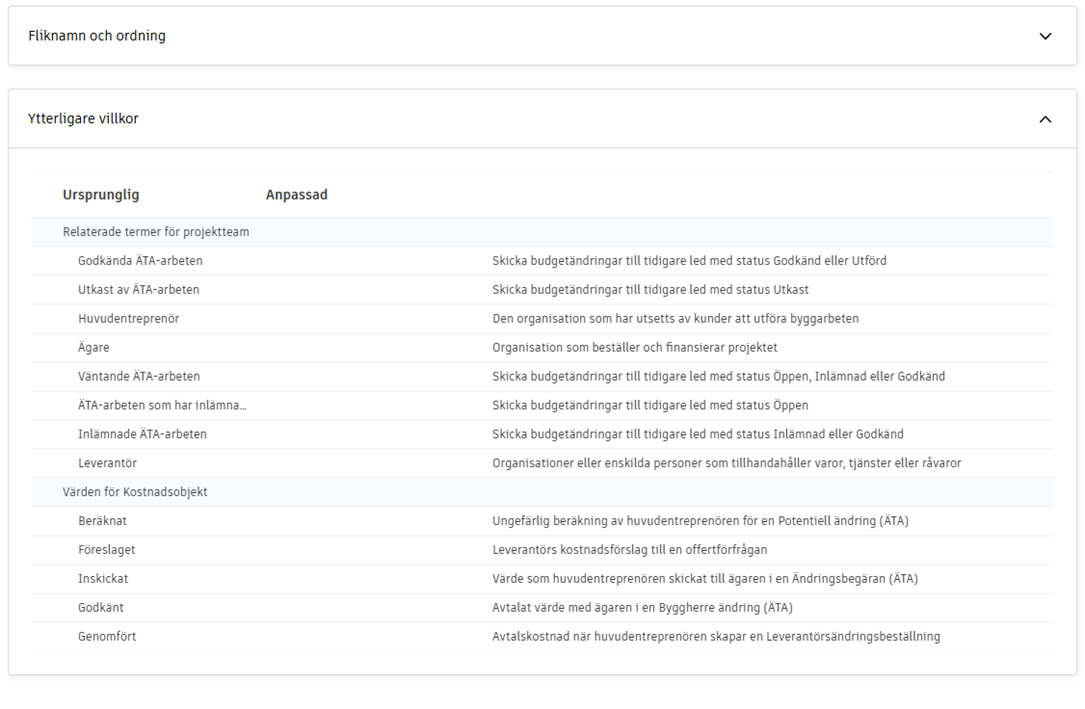Image resolution: width=1085 pixels, height=709 pixels.
Task: Click the Leverantör term row
Action: pos(107,464)
